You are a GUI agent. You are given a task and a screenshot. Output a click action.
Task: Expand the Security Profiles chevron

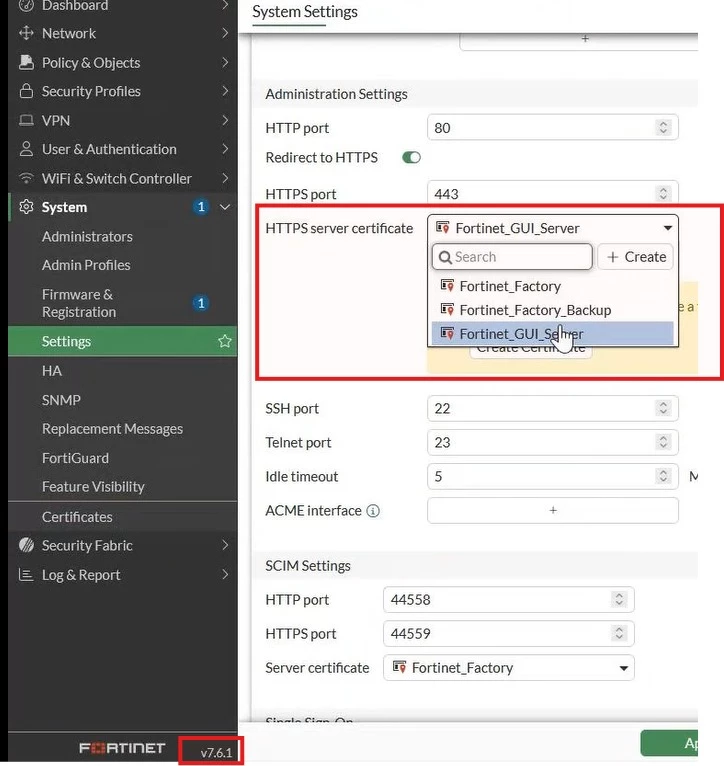[x=225, y=91]
